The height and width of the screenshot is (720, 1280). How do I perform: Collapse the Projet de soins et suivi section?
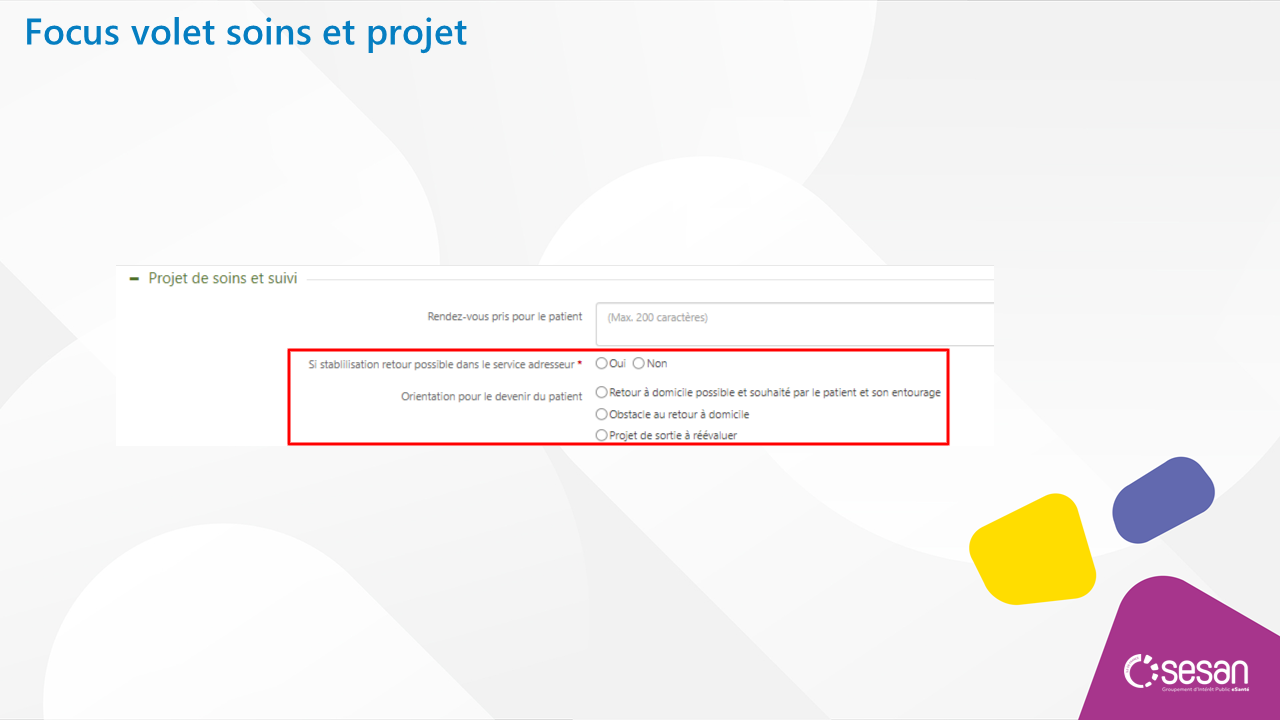(x=134, y=279)
